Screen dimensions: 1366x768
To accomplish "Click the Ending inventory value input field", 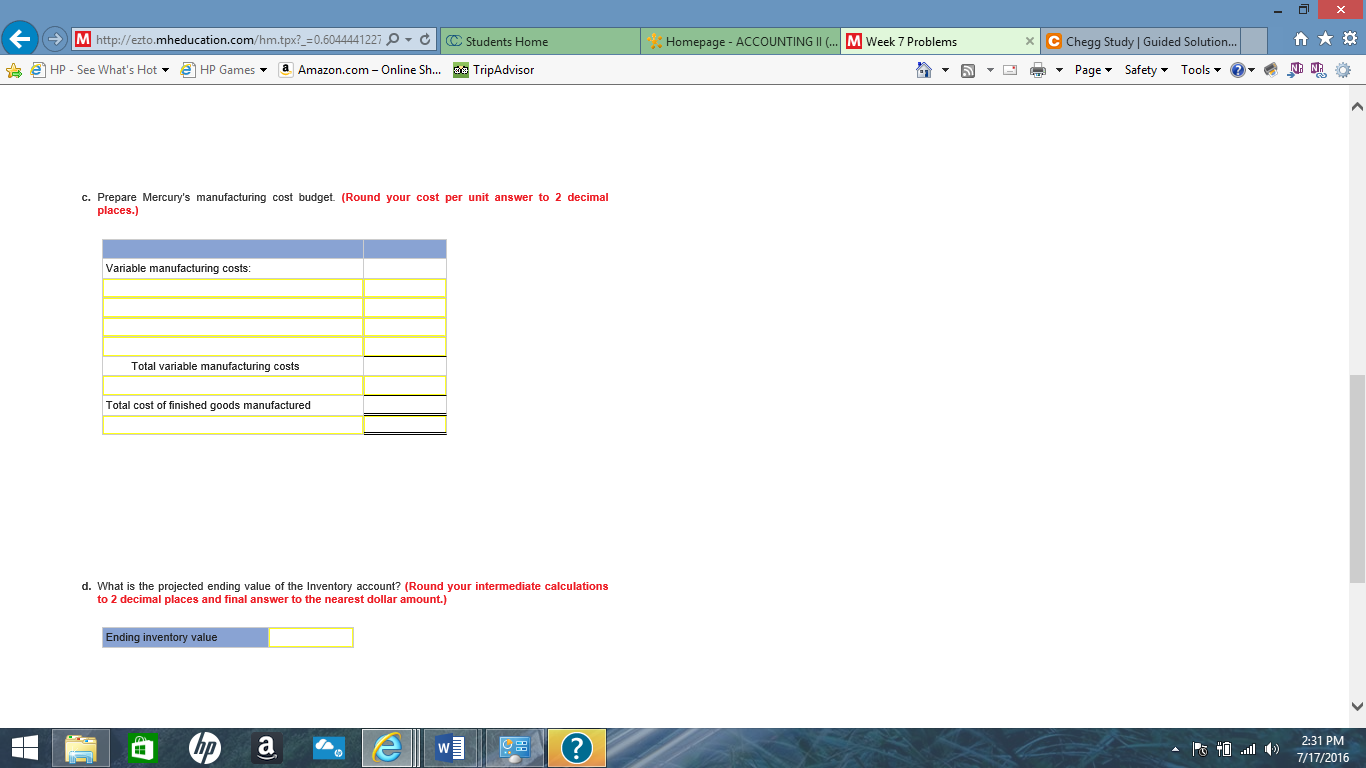I will click(310, 637).
